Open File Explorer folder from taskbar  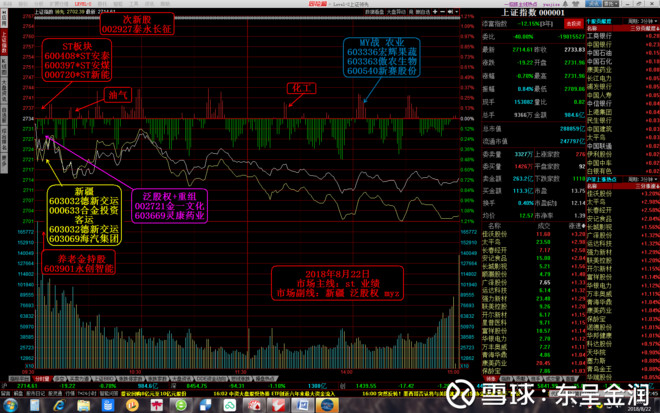[x=83, y=406]
